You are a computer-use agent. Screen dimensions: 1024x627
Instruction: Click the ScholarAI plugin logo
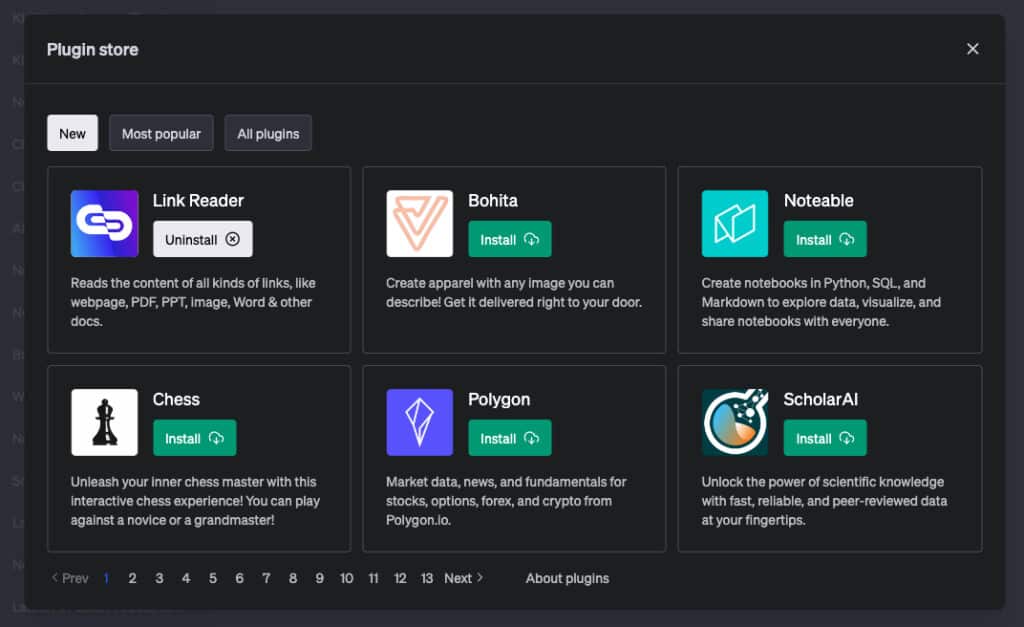point(735,422)
